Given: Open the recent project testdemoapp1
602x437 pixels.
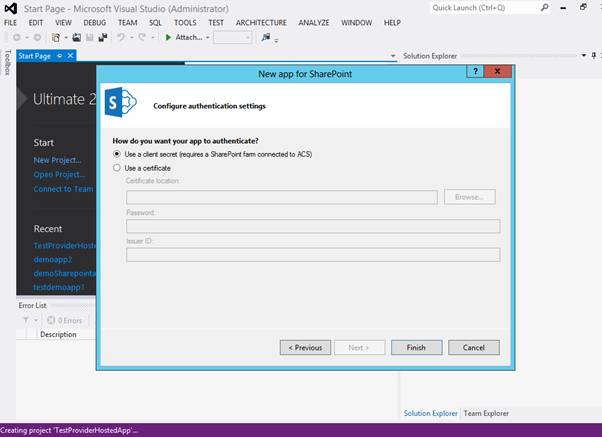Looking at the screenshot, I should point(58,287).
